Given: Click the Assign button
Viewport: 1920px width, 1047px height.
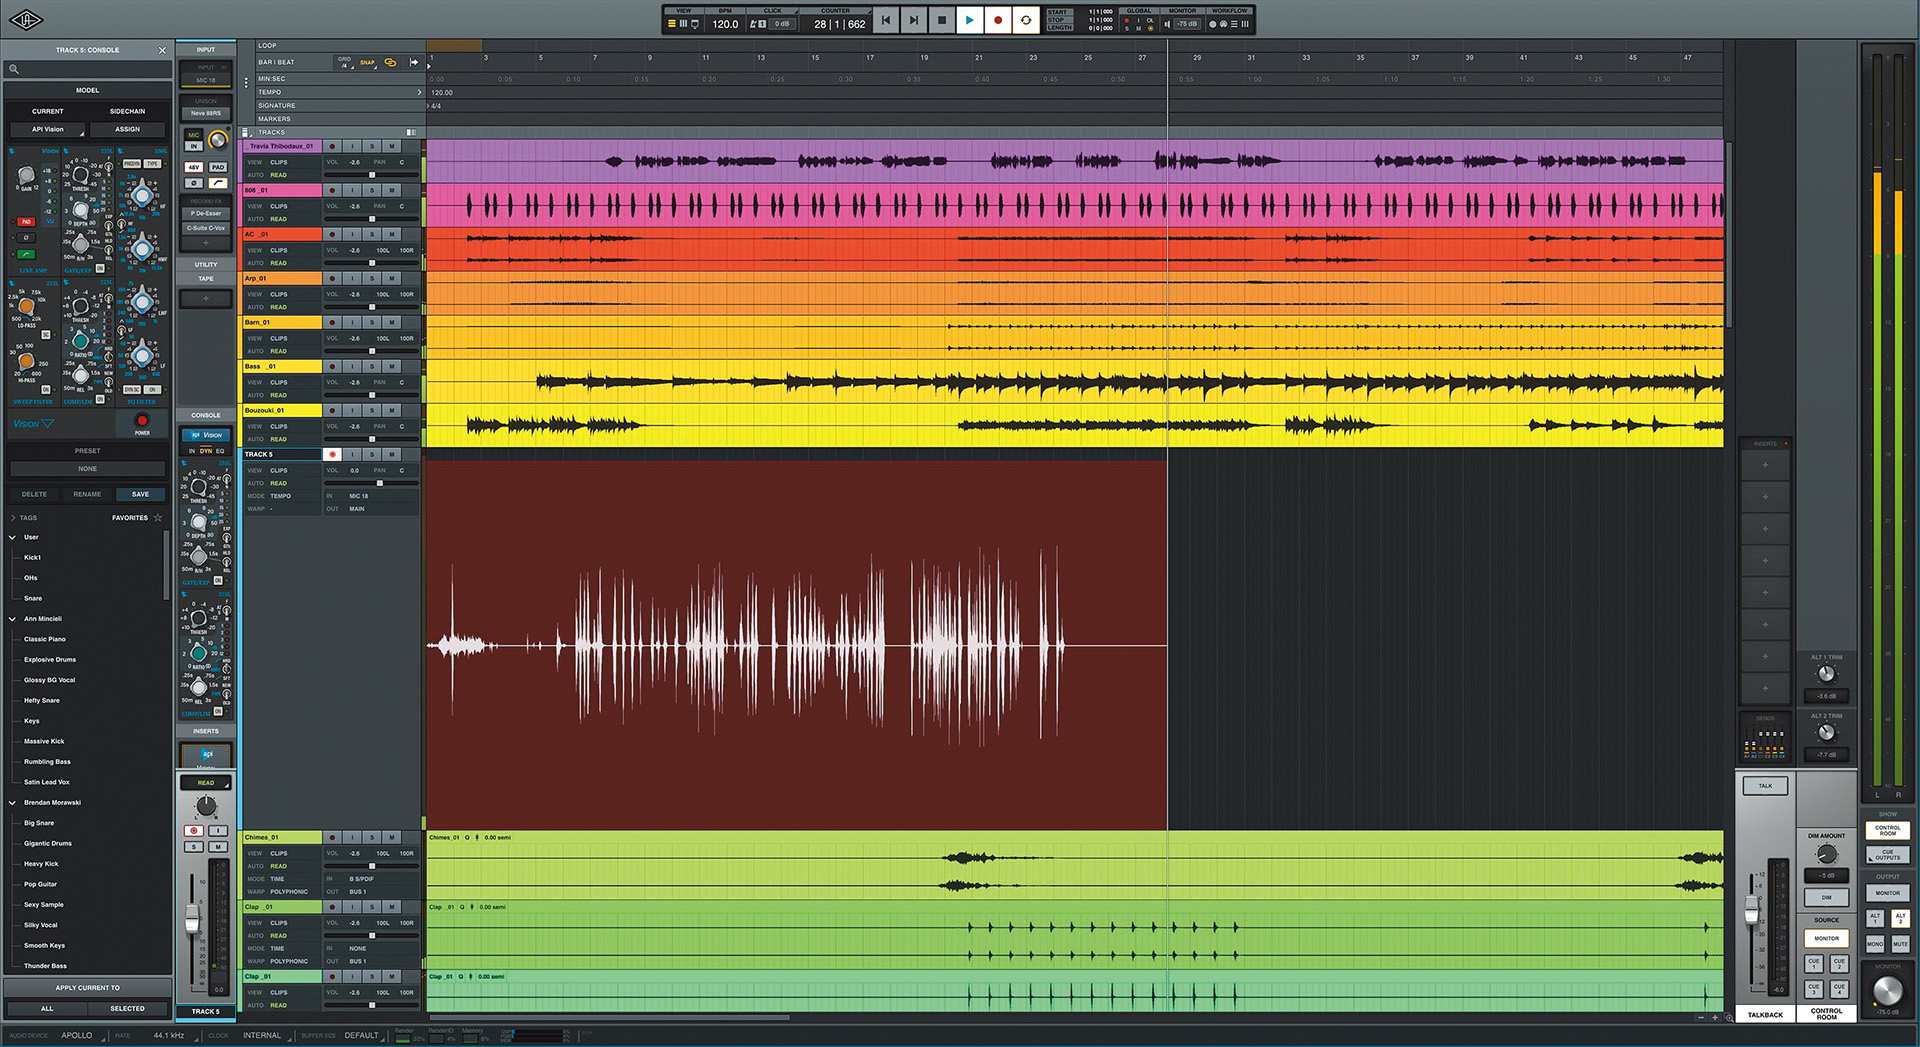Looking at the screenshot, I should [127, 129].
